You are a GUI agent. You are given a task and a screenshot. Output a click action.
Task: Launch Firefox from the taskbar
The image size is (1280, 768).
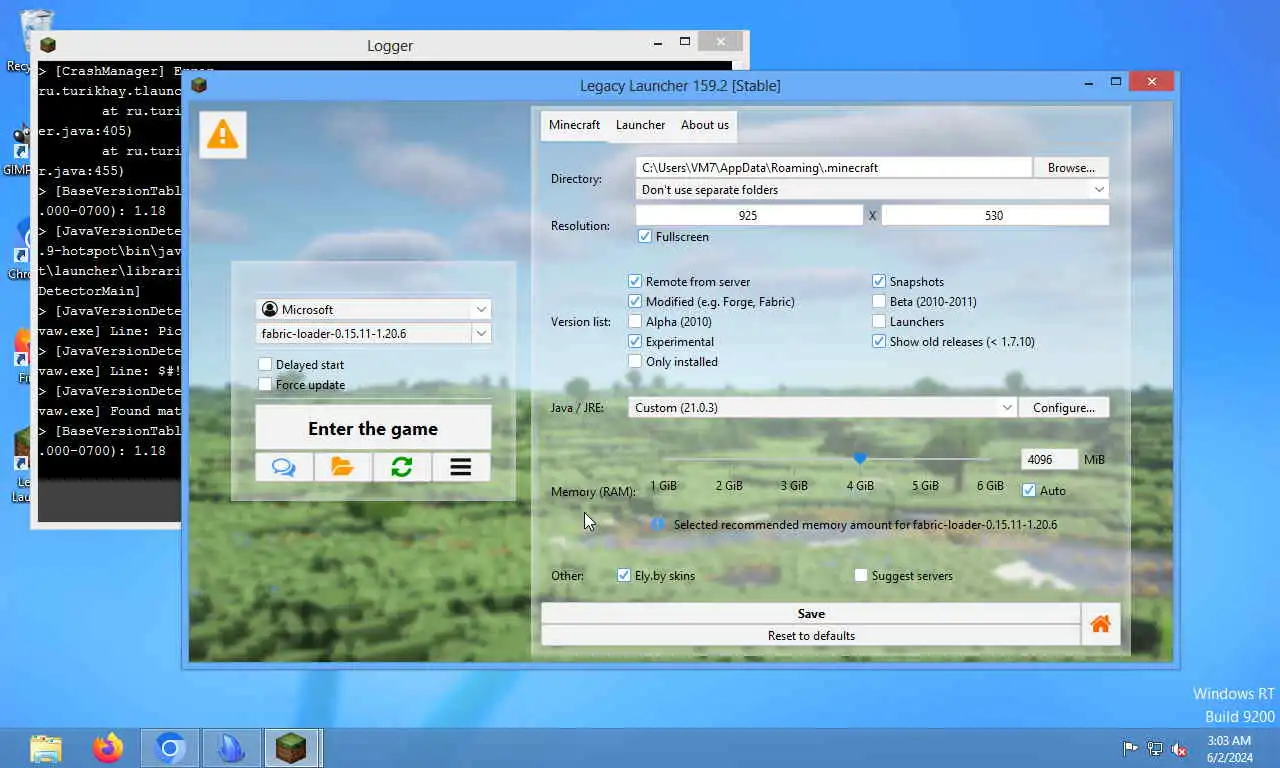click(108, 748)
